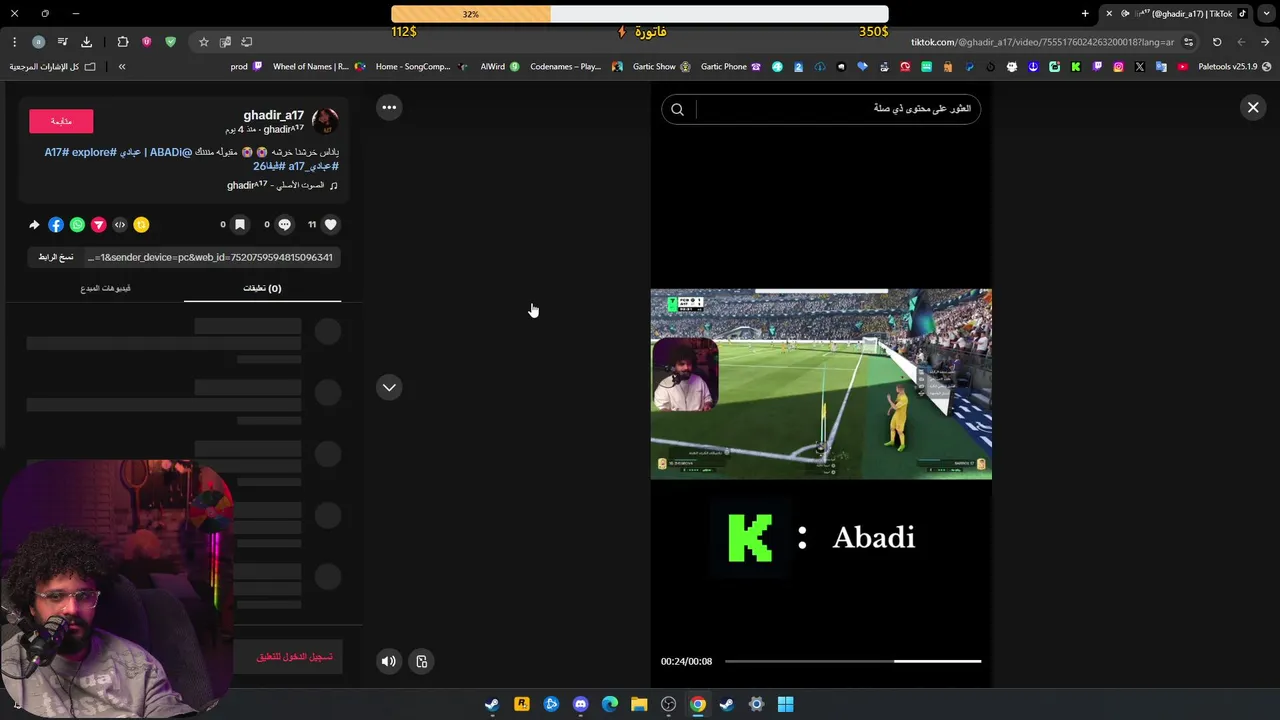Bookmark this page with the star icon
The width and height of the screenshot is (1280, 720).
[204, 42]
